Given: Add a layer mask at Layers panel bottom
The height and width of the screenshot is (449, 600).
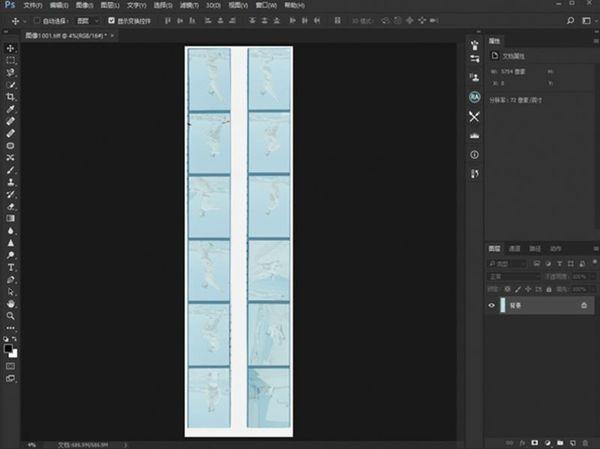Looking at the screenshot, I should (x=535, y=443).
